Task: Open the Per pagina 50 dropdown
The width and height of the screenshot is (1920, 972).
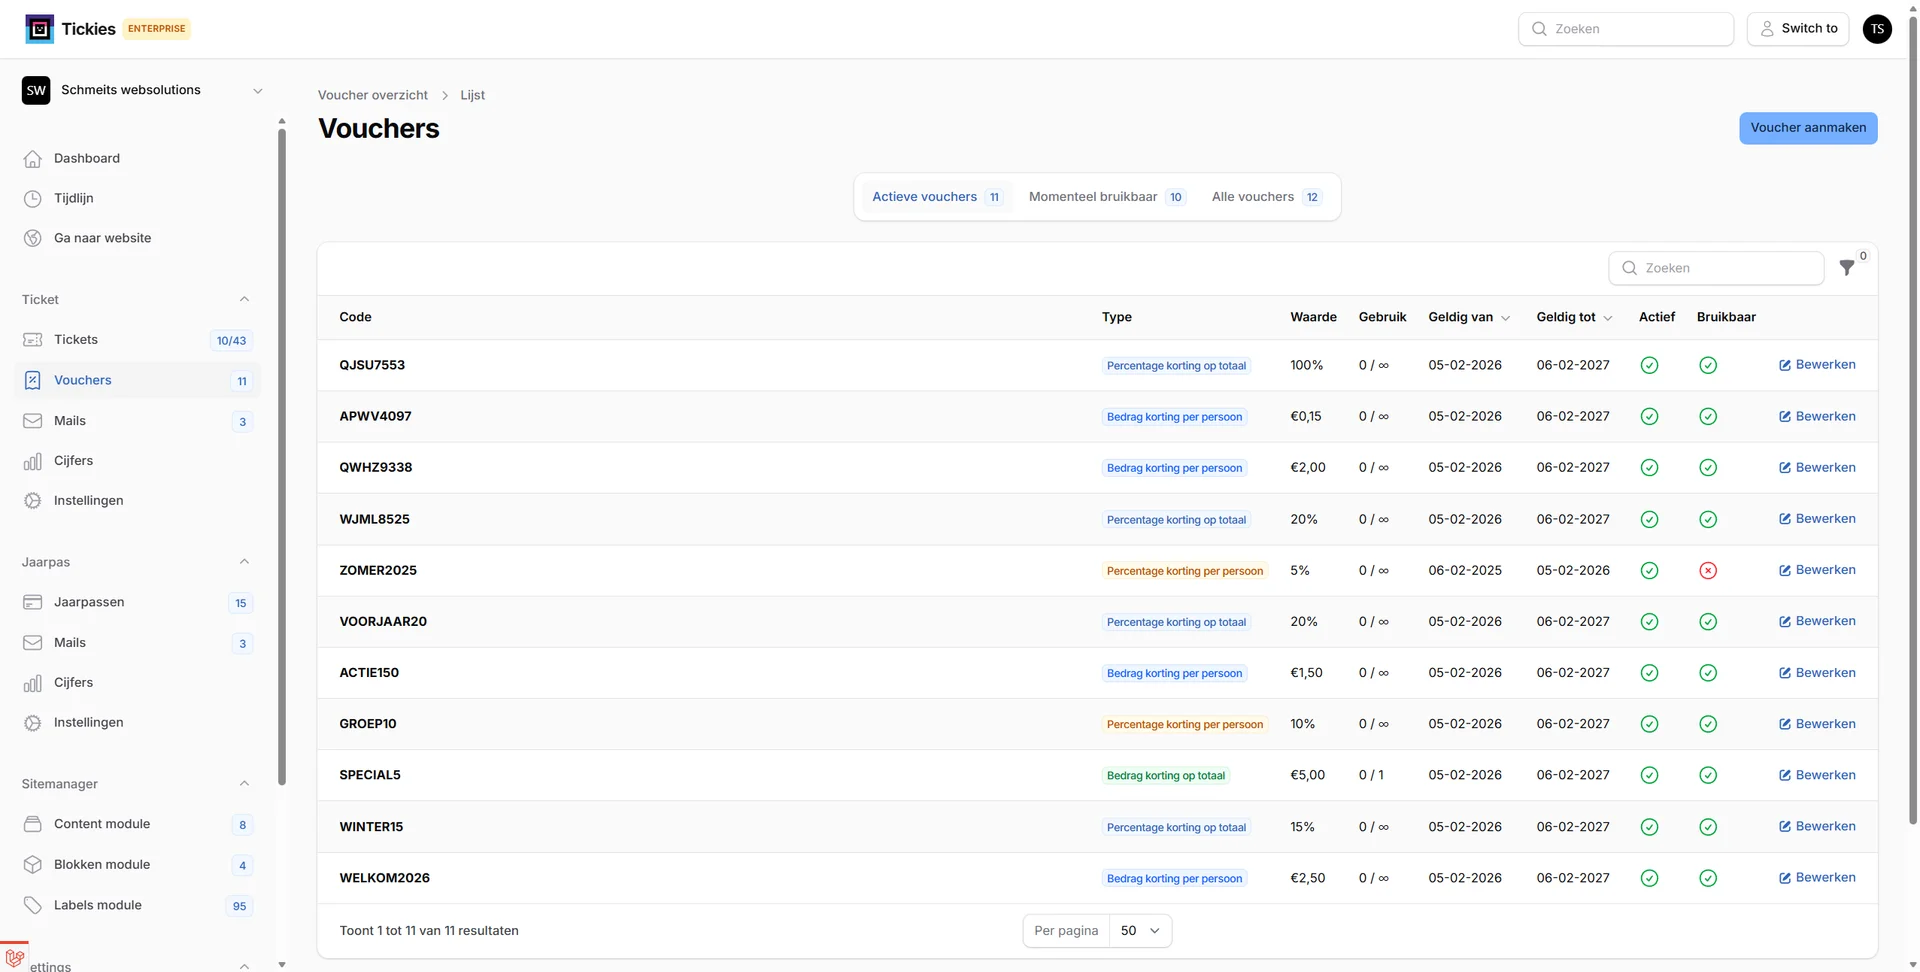Action: pyautogui.click(x=1140, y=931)
